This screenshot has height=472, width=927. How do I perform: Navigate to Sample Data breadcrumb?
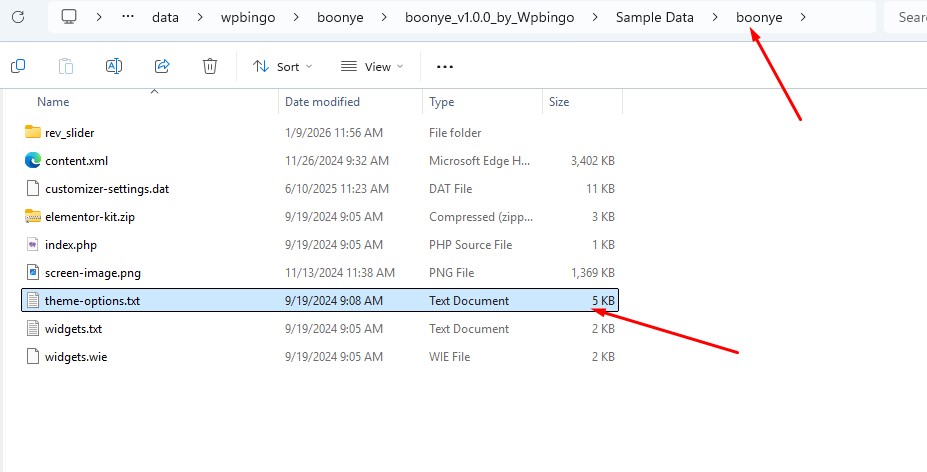point(658,17)
